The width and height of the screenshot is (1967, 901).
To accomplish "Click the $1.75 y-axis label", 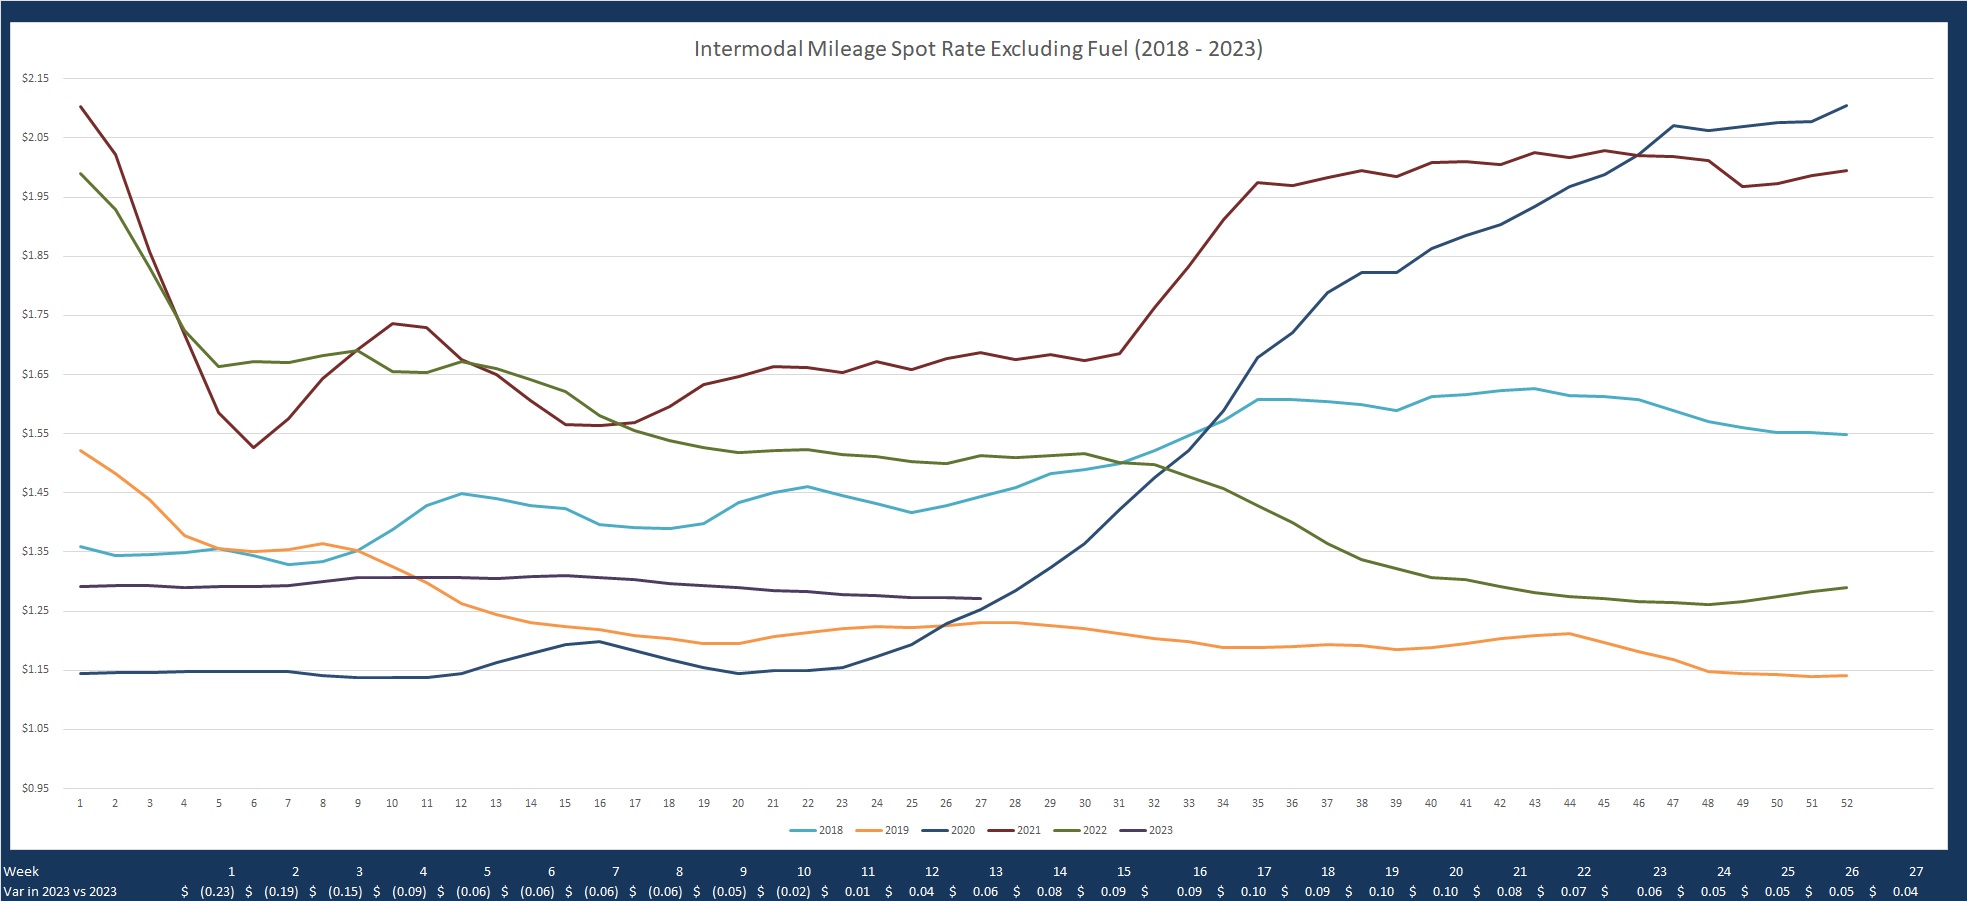I will pos(35,314).
